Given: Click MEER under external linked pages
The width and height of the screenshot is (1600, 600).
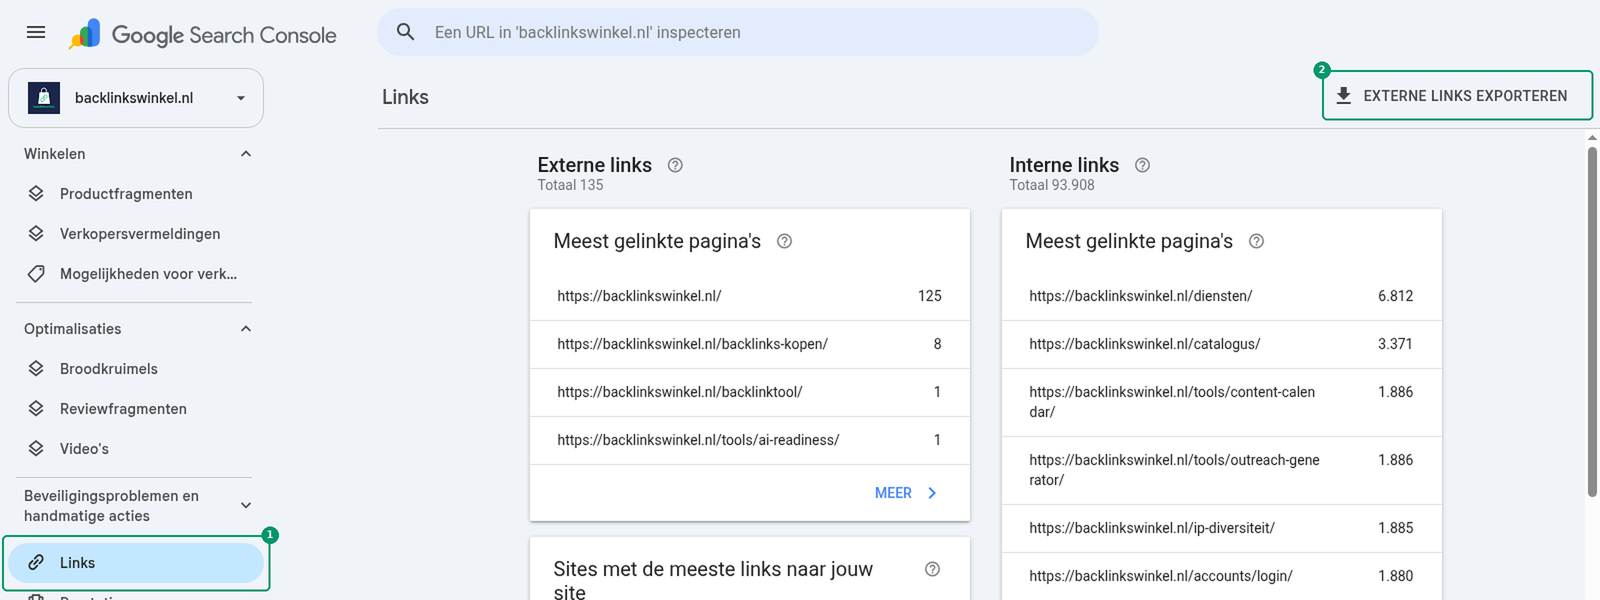Looking at the screenshot, I should [893, 493].
